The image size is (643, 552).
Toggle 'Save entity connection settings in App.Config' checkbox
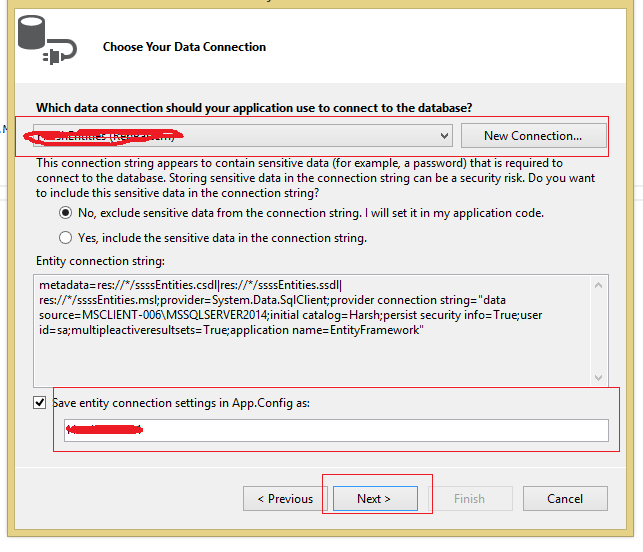[40, 402]
